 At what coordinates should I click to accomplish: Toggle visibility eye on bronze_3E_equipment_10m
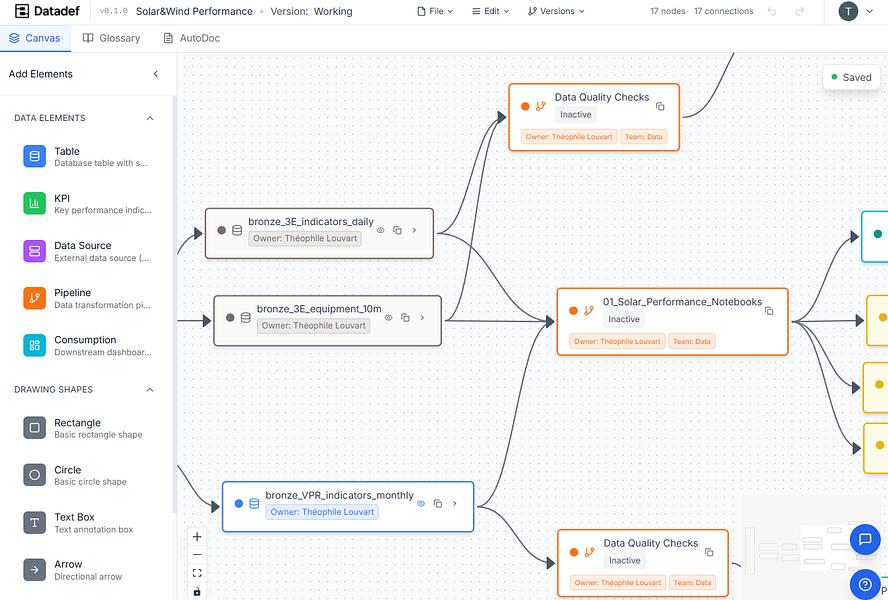click(388, 318)
